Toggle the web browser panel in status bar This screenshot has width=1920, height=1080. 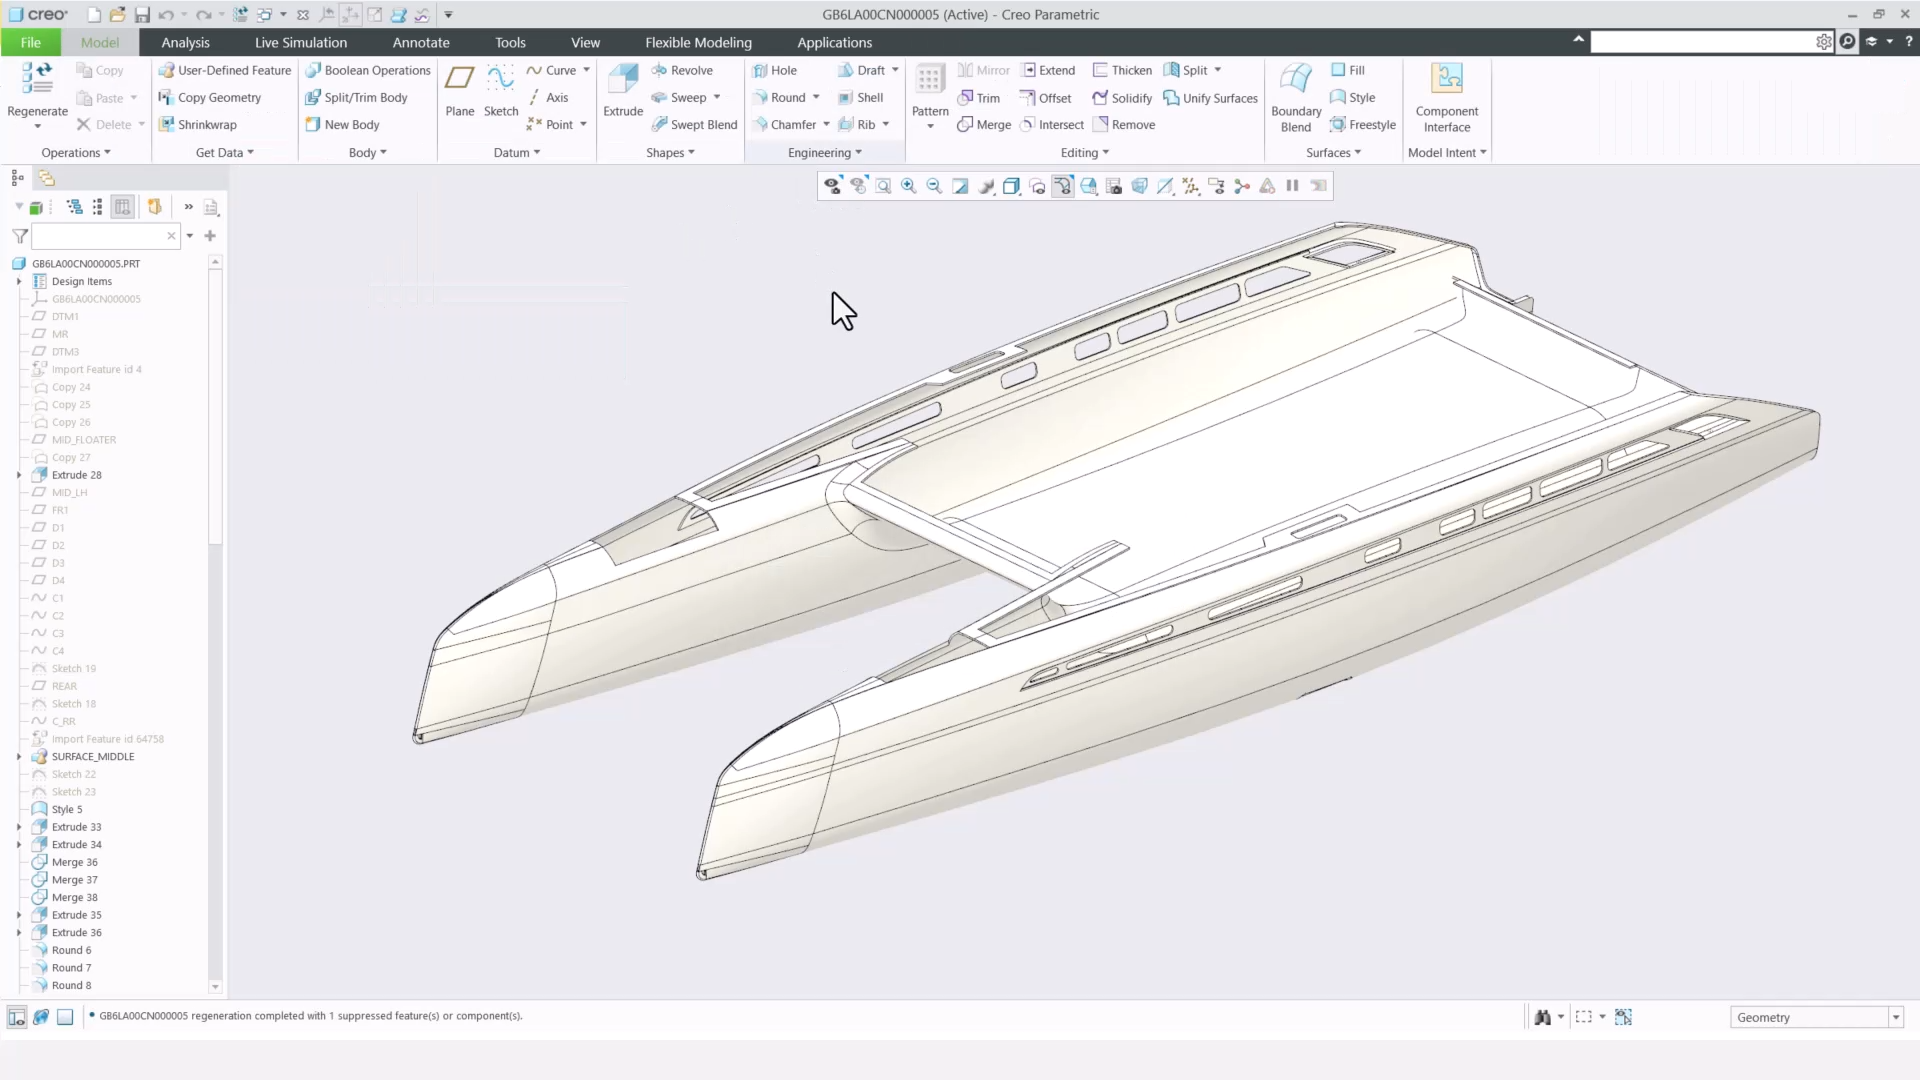coord(41,1017)
